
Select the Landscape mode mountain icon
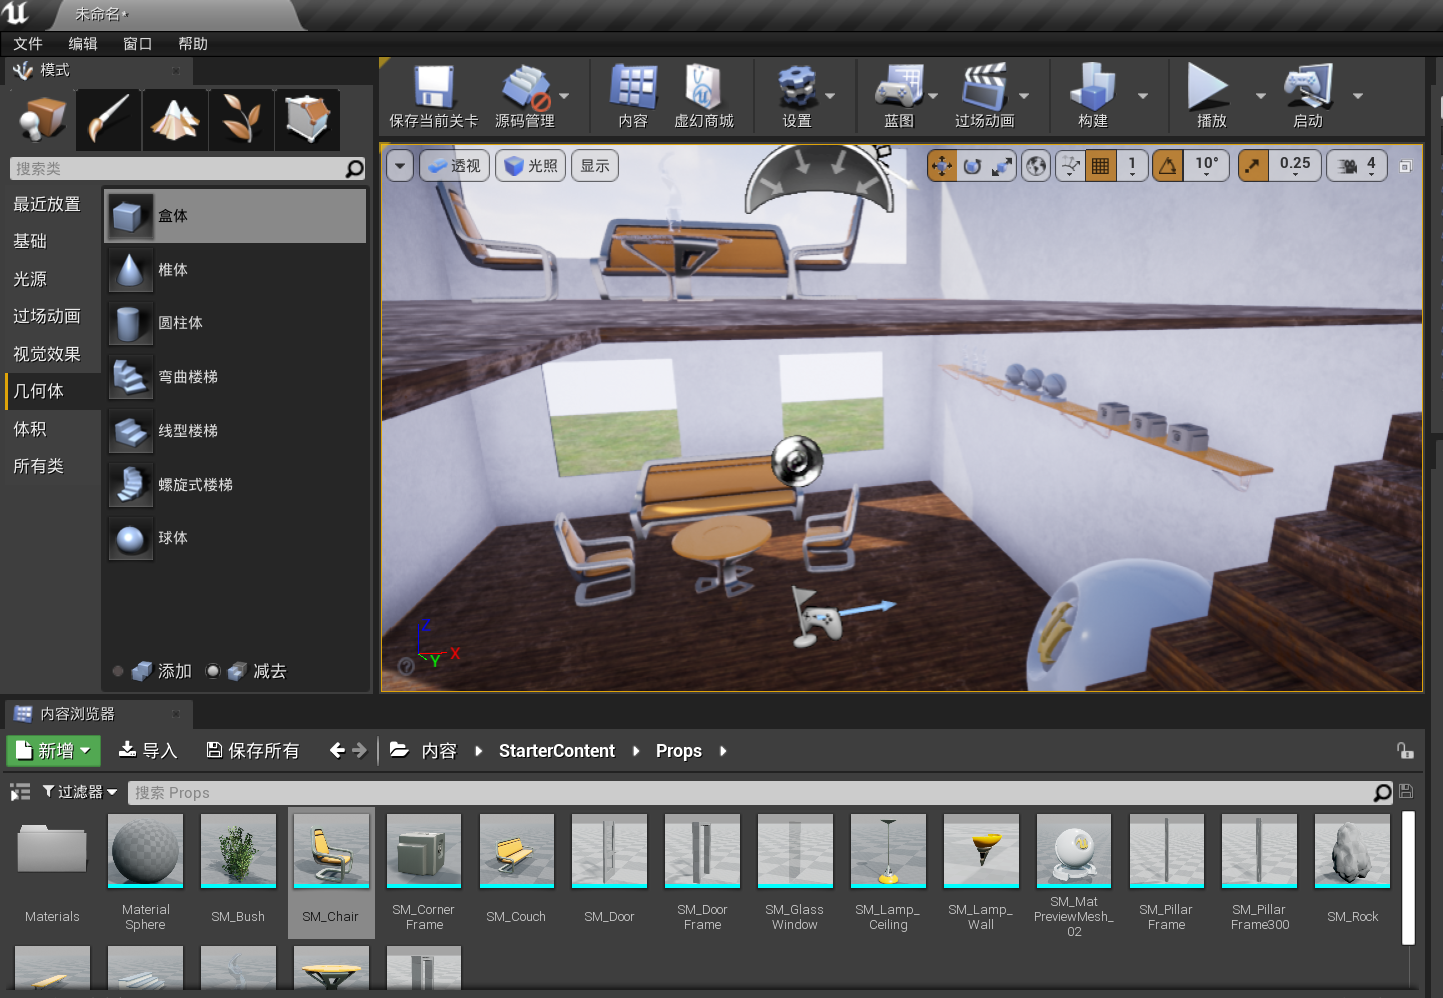(175, 119)
